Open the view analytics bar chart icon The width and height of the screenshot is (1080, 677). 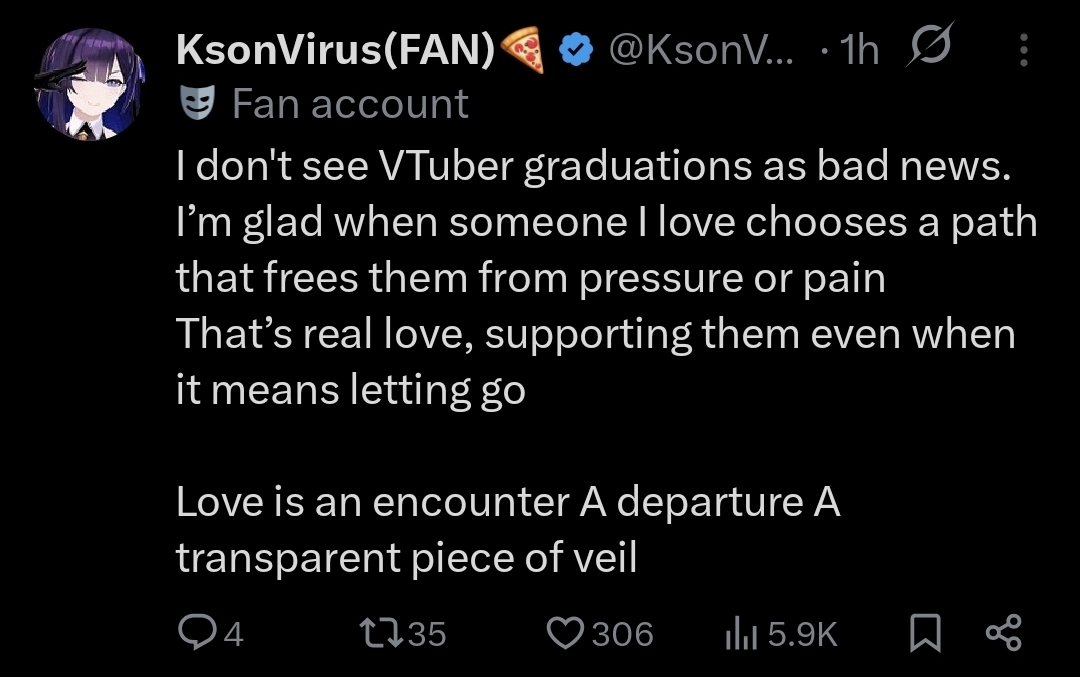coord(742,633)
